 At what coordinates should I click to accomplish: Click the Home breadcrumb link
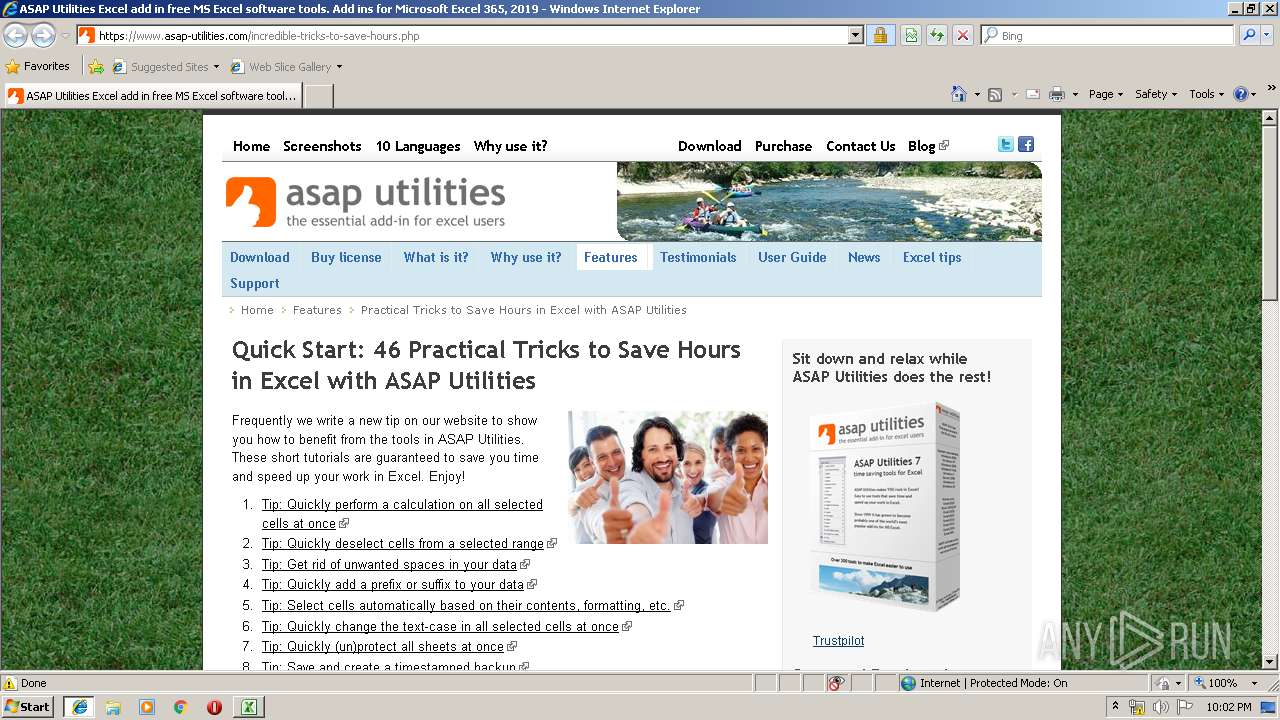(x=257, y=310)
